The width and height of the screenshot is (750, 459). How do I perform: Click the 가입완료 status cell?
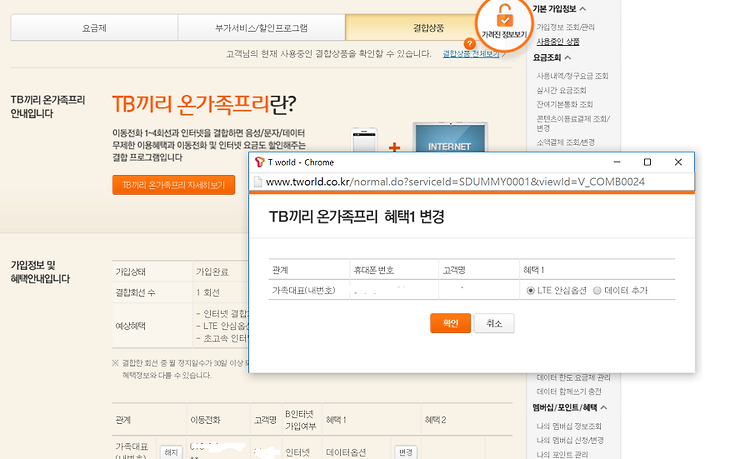[212, 272]
